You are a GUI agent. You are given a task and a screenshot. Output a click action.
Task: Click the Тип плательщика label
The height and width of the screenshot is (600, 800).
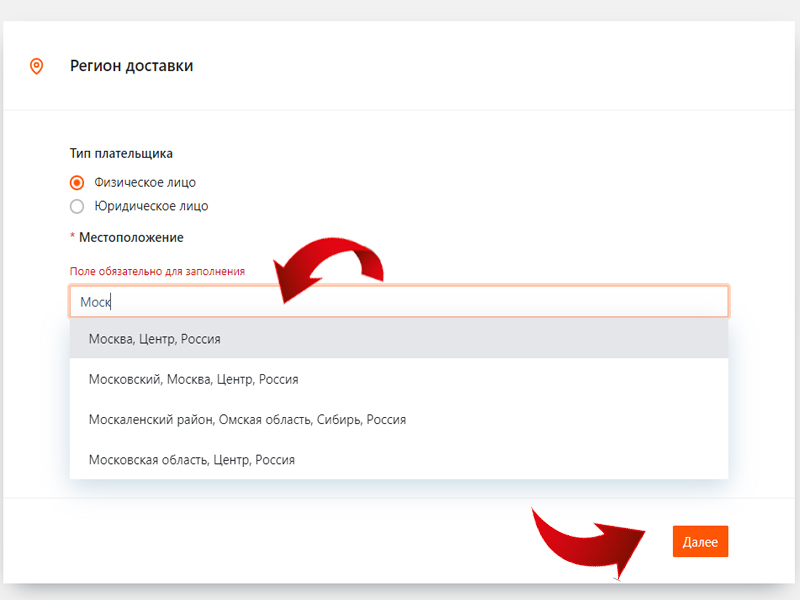121,154
